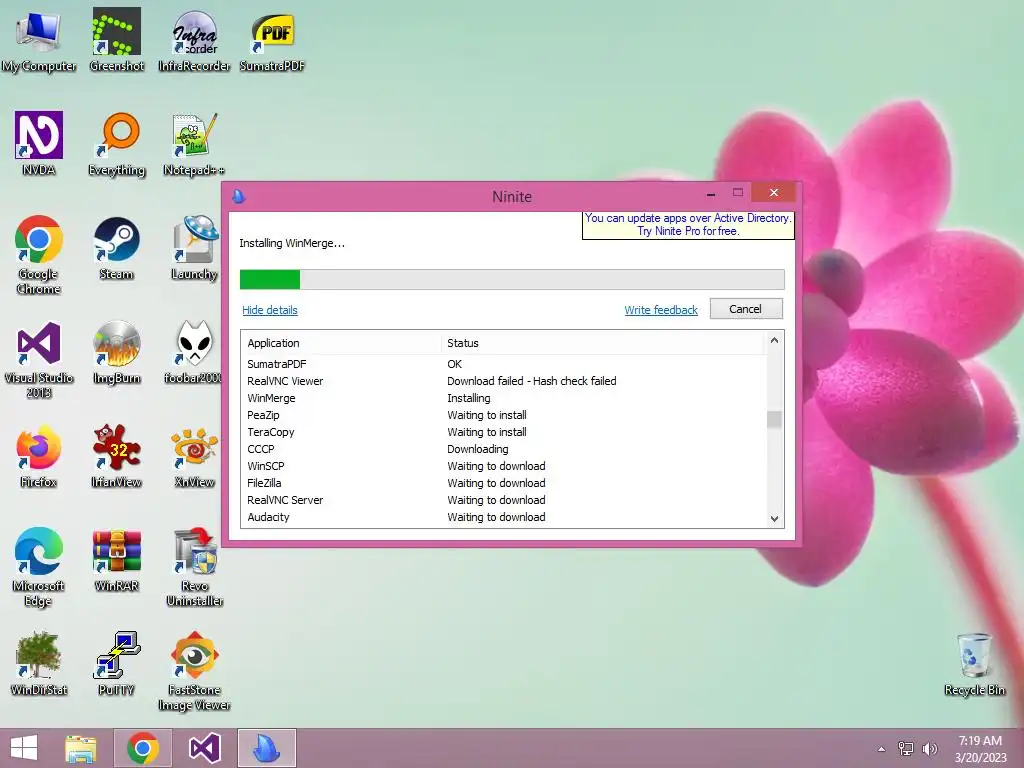Select the WinDirStat desktop shortcut
Viewport: 1024px width, 768px height.
tap(39, 664)
